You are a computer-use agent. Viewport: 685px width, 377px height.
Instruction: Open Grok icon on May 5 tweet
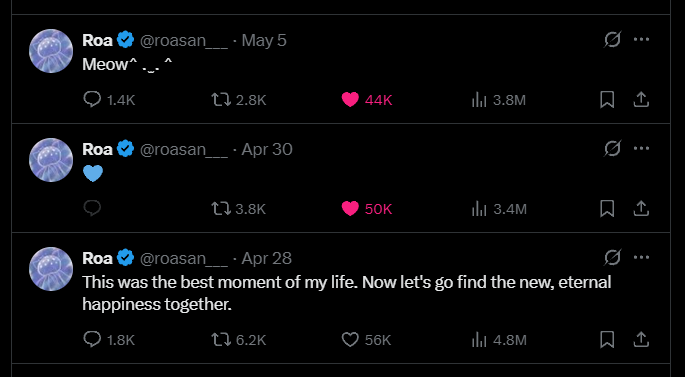point(612,40)
